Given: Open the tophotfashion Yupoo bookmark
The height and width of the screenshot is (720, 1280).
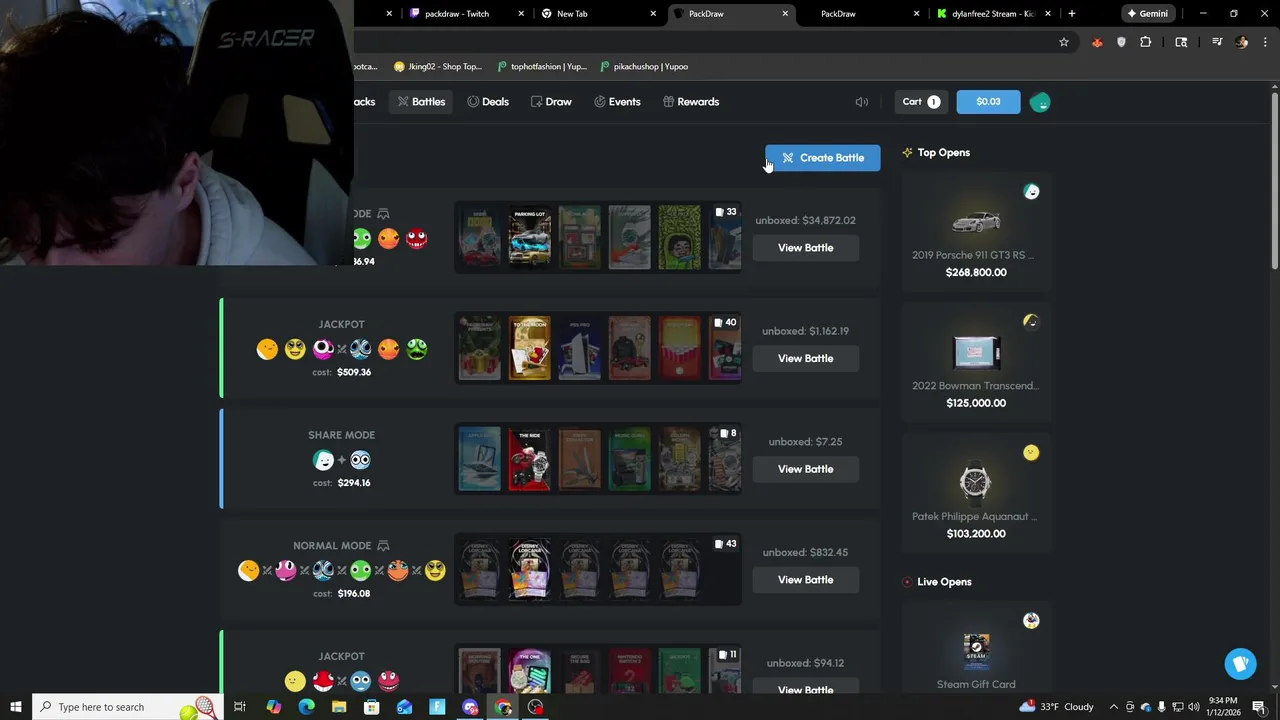Looking at the screenshot, I should tap(542, 67).
